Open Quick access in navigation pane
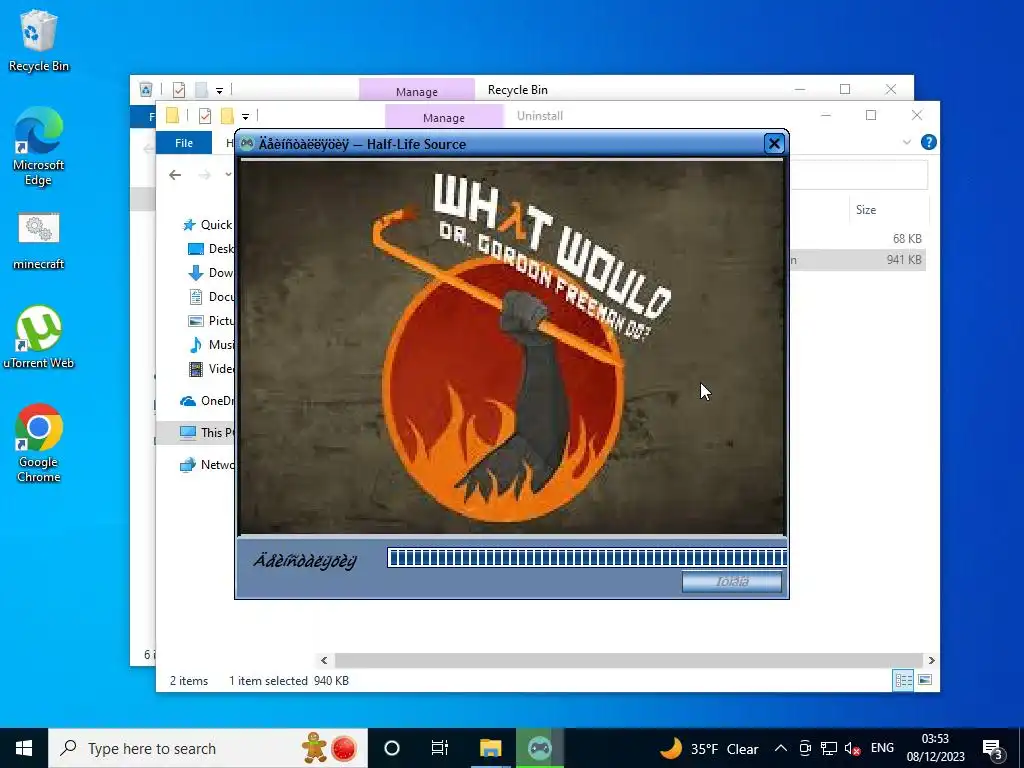Image resolution: width=1024 pixels, height=768 pixels. pos(207,225)
